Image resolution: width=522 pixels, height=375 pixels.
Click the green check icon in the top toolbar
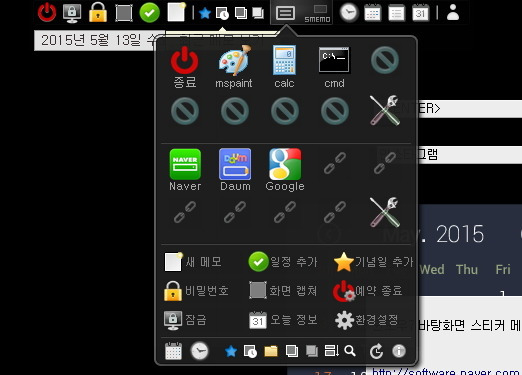point(149,13)
